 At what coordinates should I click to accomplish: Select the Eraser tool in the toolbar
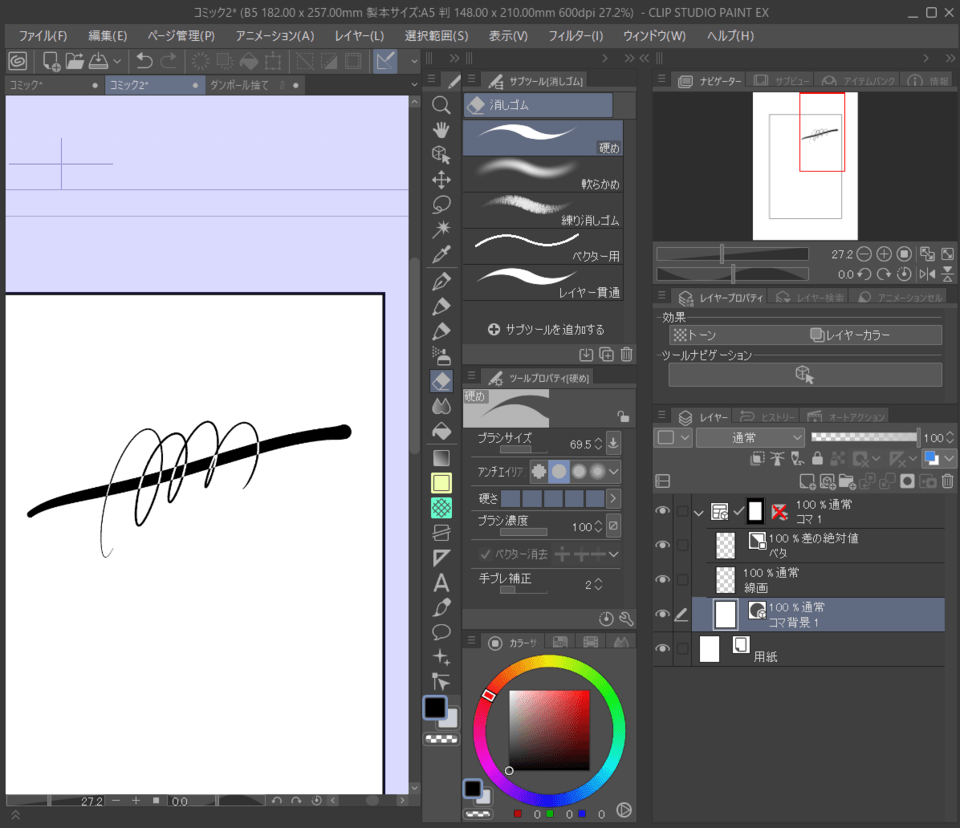click(441, 381)
